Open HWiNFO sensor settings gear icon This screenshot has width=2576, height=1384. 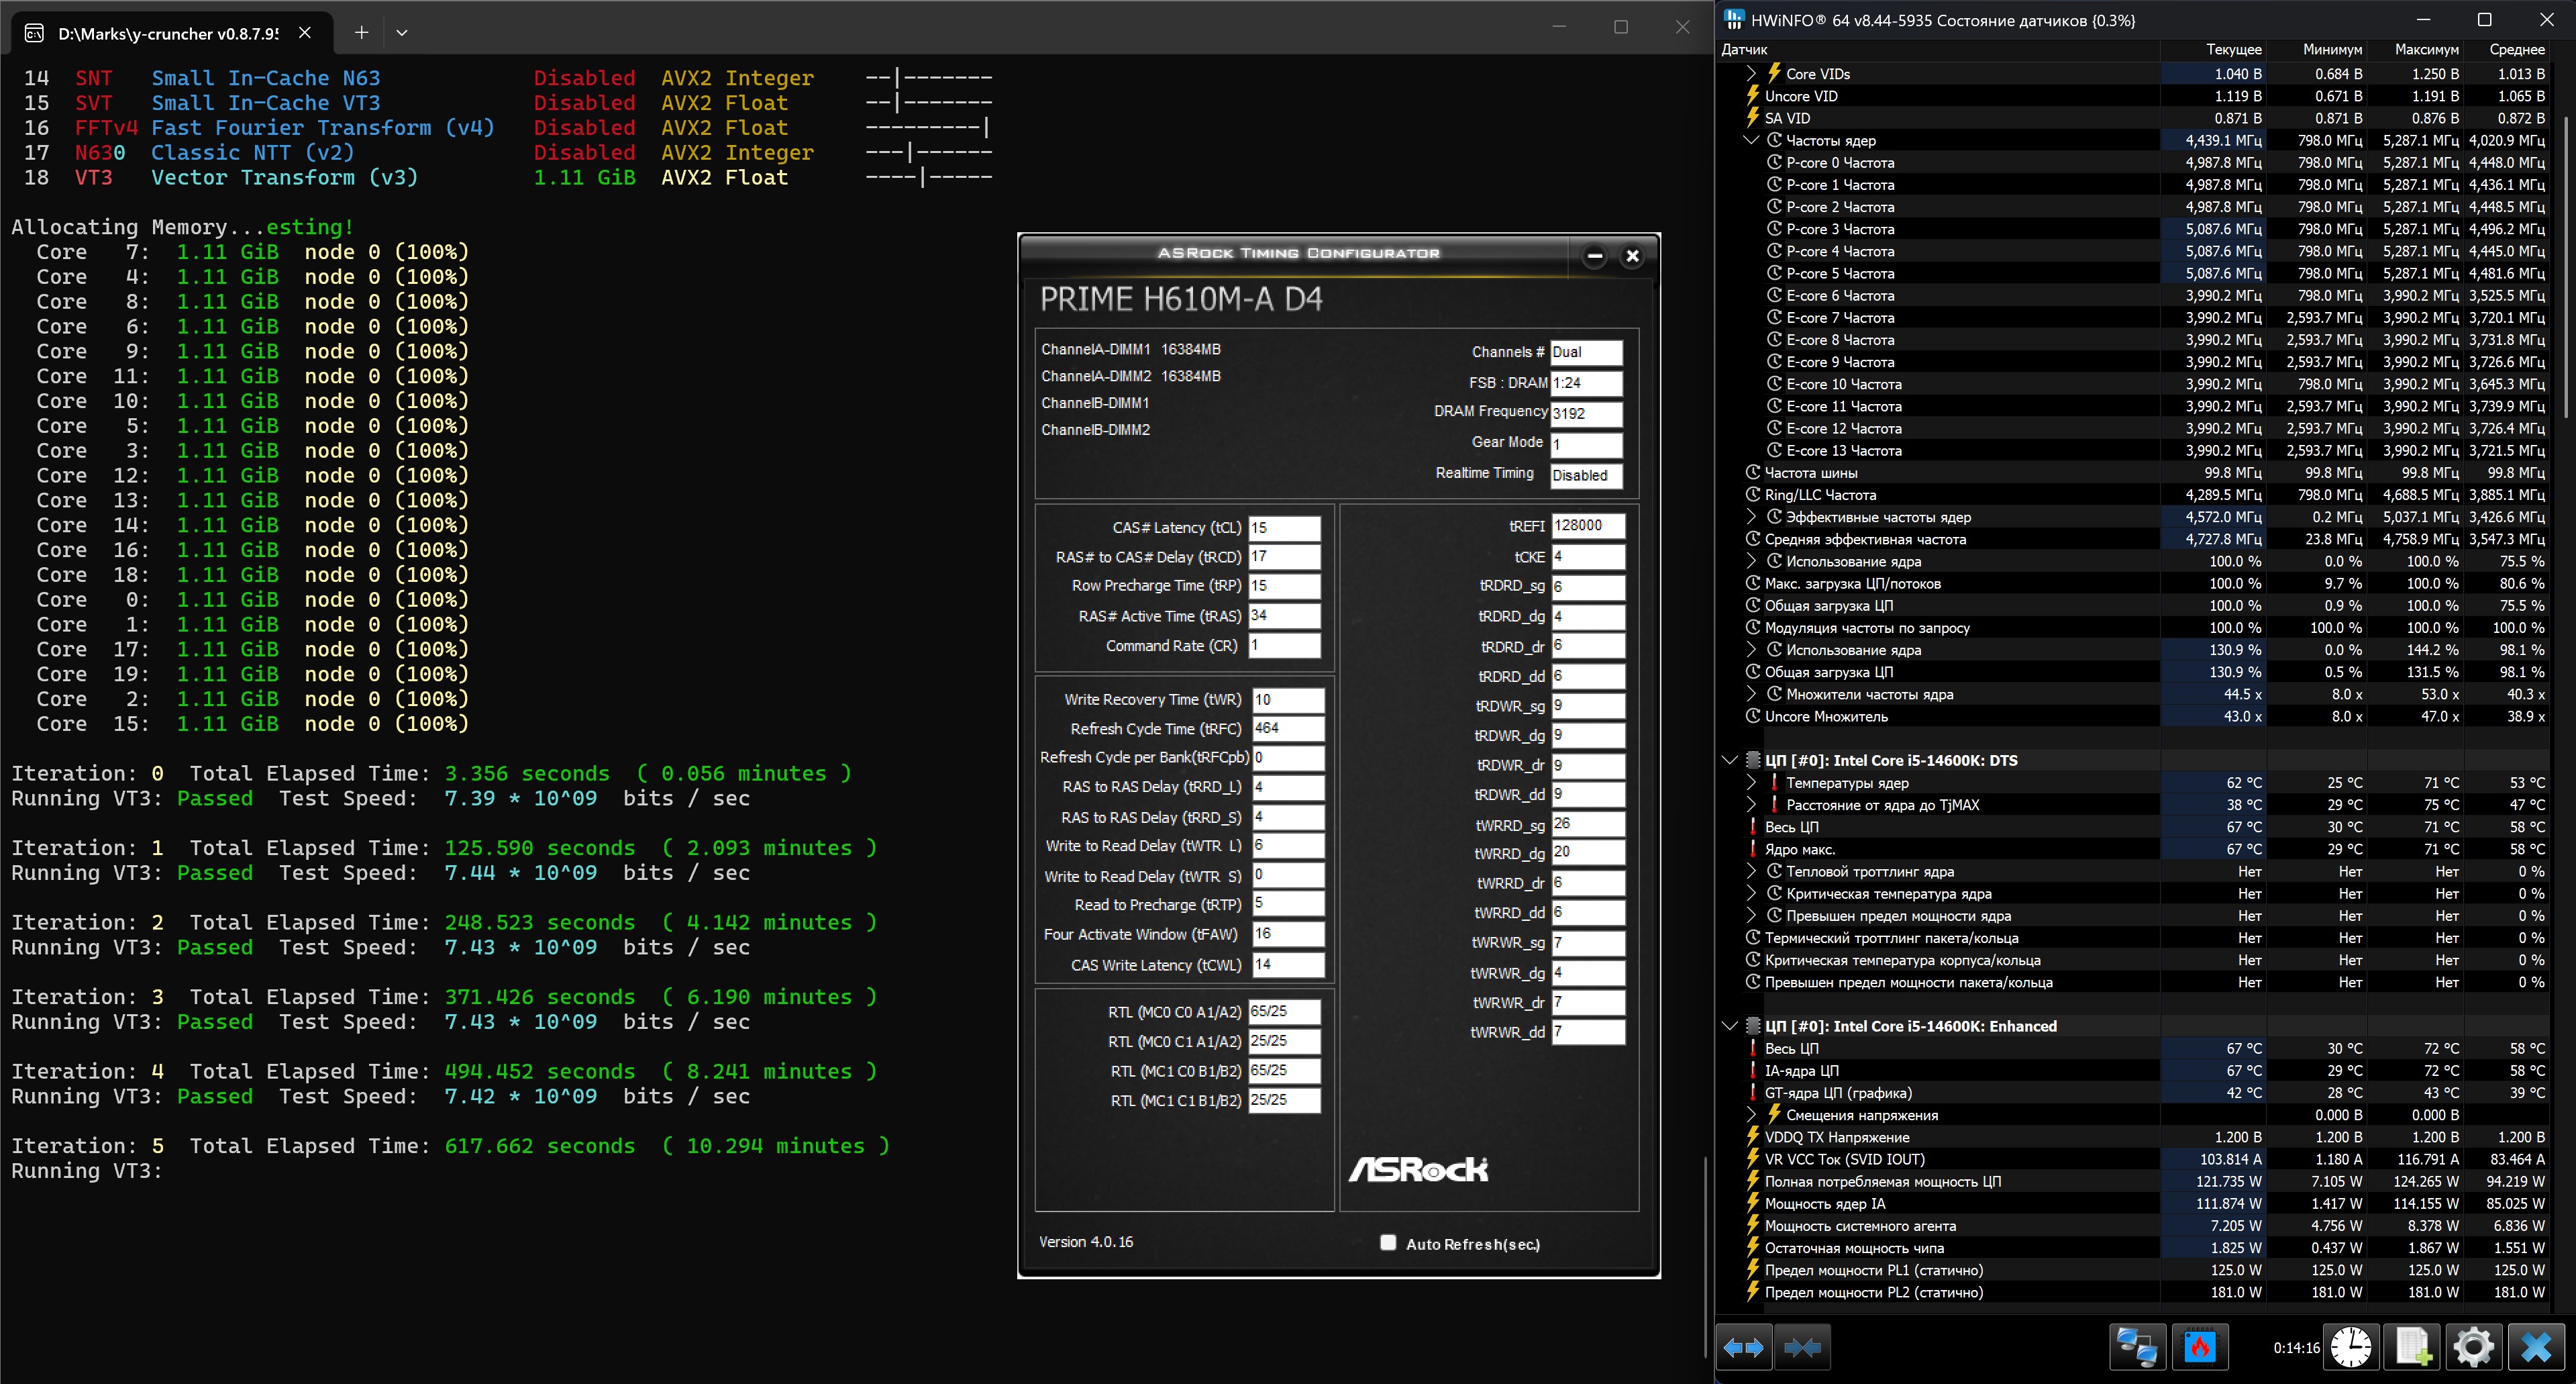click(x=2474, y=1347)
